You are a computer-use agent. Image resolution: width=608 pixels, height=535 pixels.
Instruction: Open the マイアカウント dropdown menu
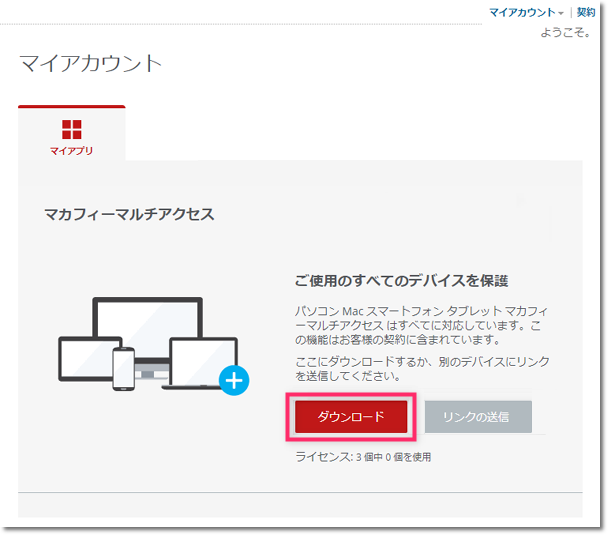point(526,12)
